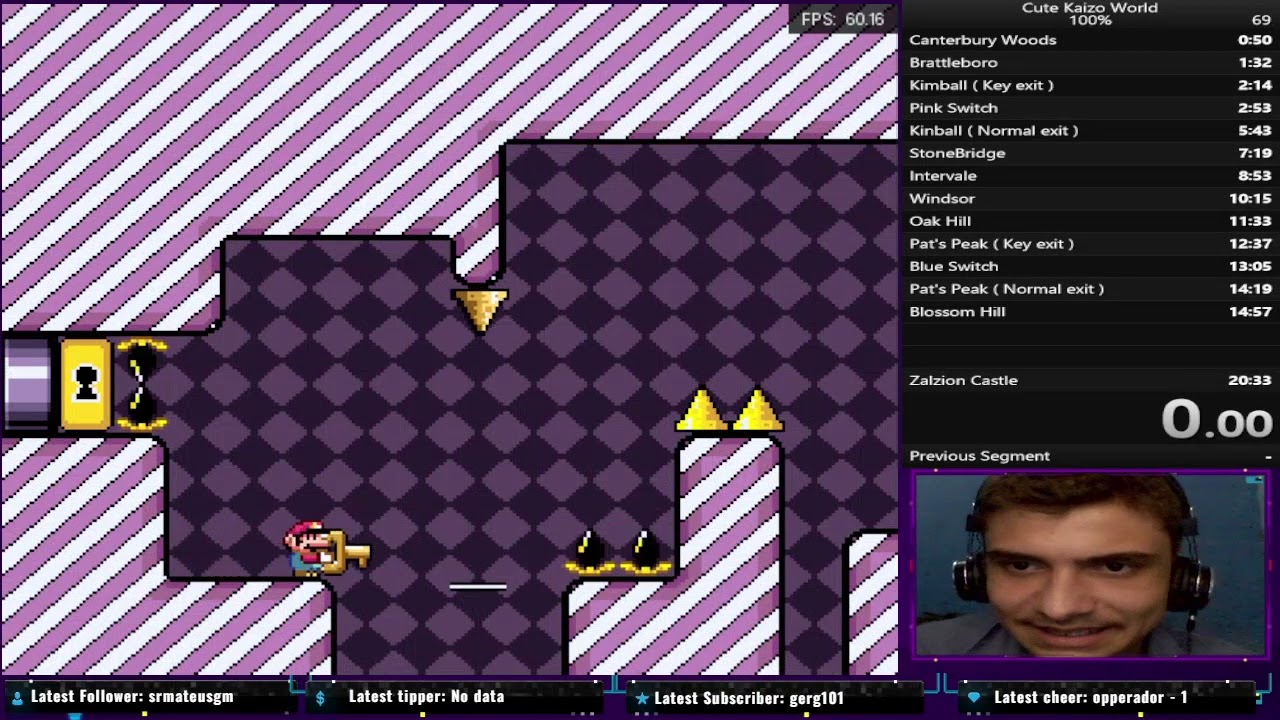Click Latest Follower: srmateusgm text

point(132,697)
